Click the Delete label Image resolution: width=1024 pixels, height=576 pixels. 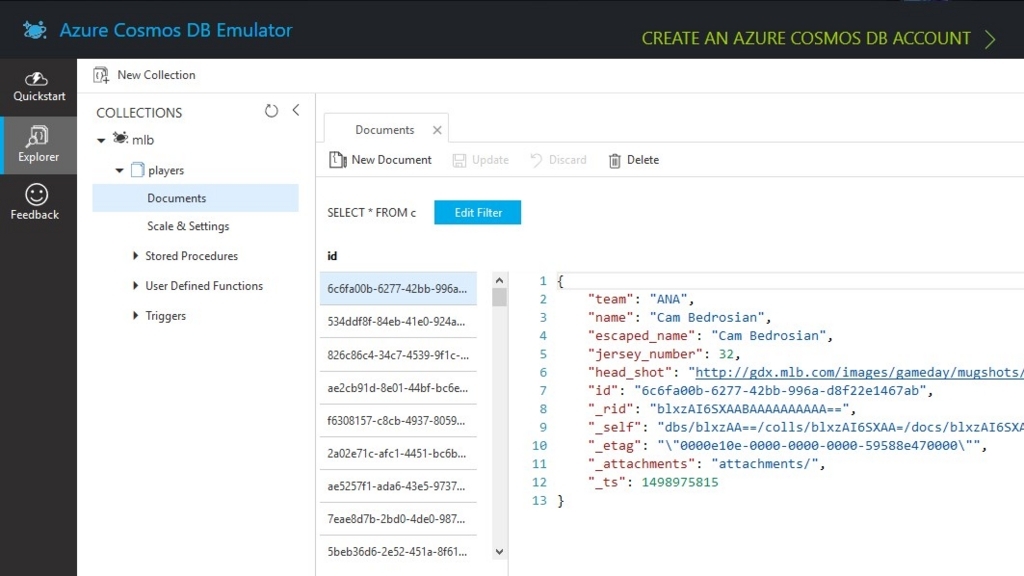(643, 159)
